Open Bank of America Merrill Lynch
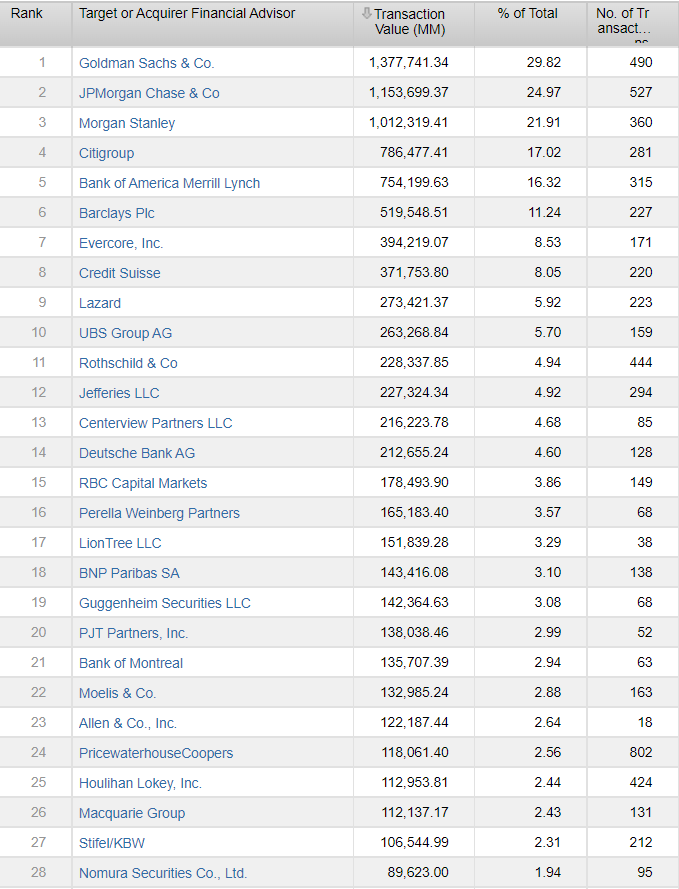 click(x=169, y=183)
